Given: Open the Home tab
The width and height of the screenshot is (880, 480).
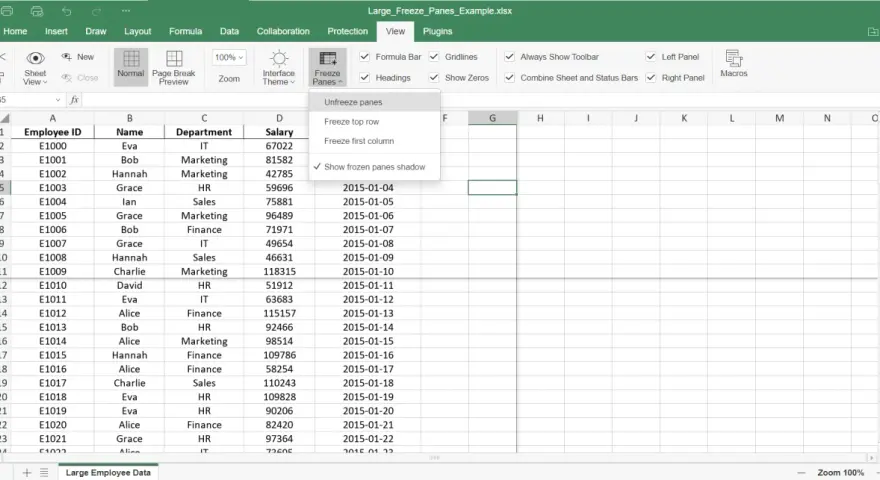Looking at the screenshot, I should [15, 31].
